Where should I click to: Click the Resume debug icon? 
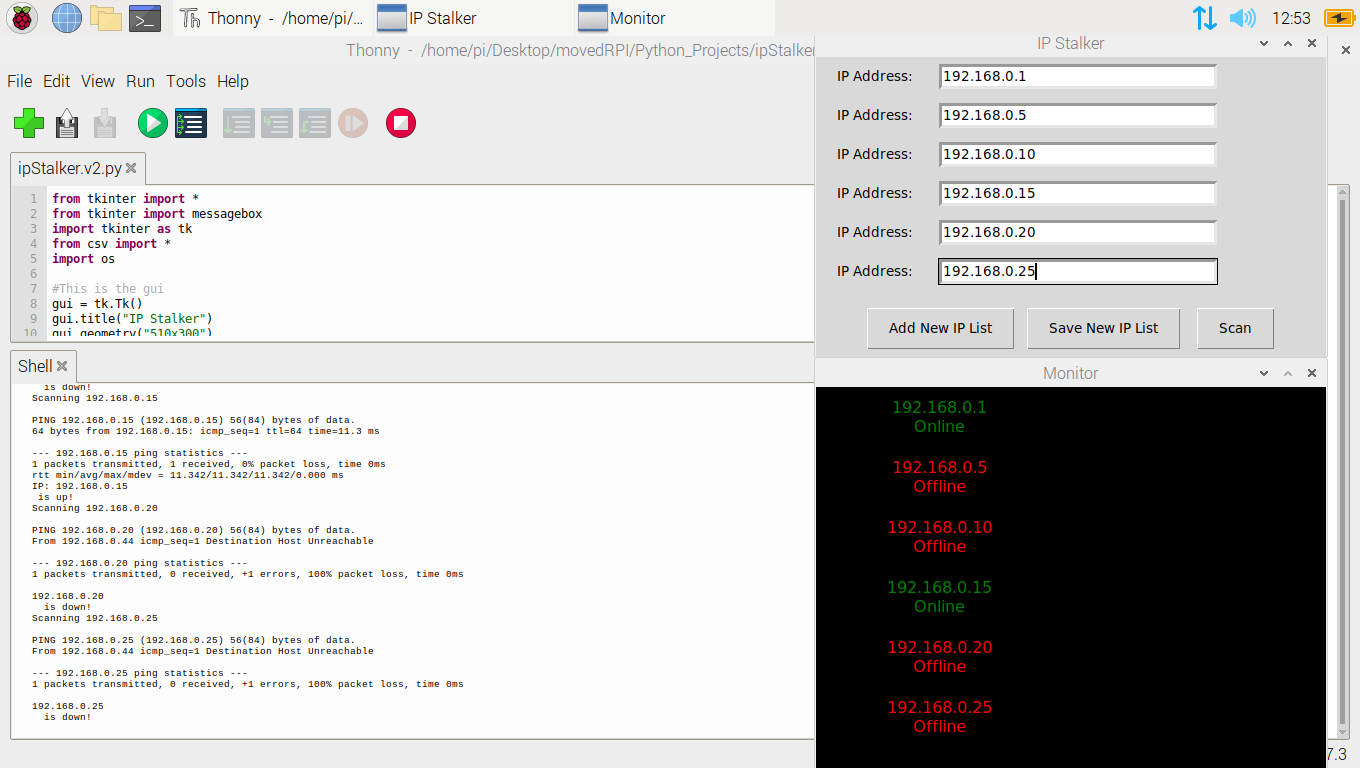[352, 123]
